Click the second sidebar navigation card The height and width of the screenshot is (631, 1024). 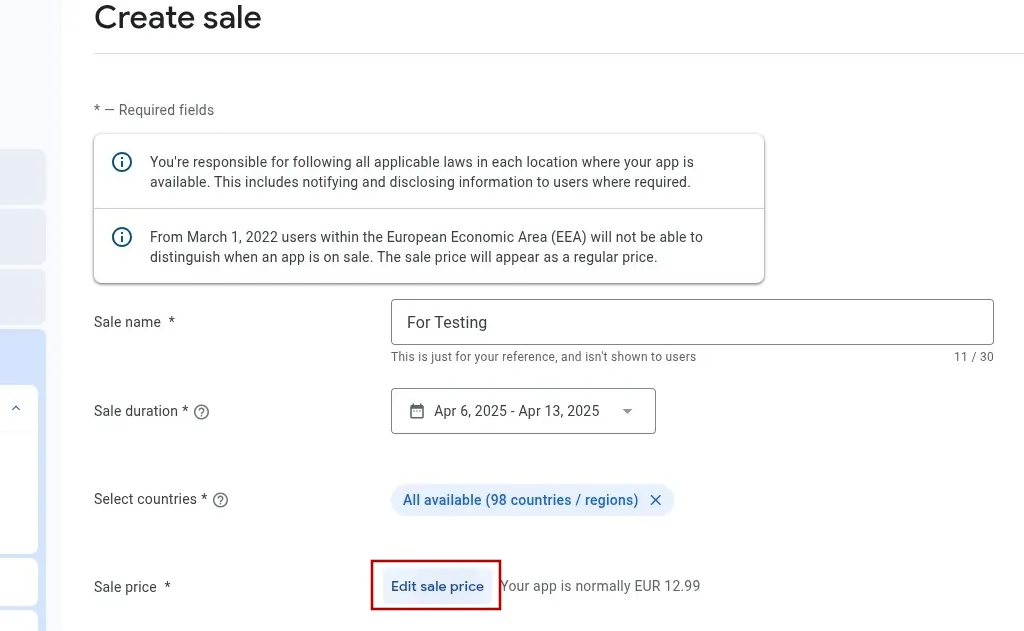click(22, 237)
